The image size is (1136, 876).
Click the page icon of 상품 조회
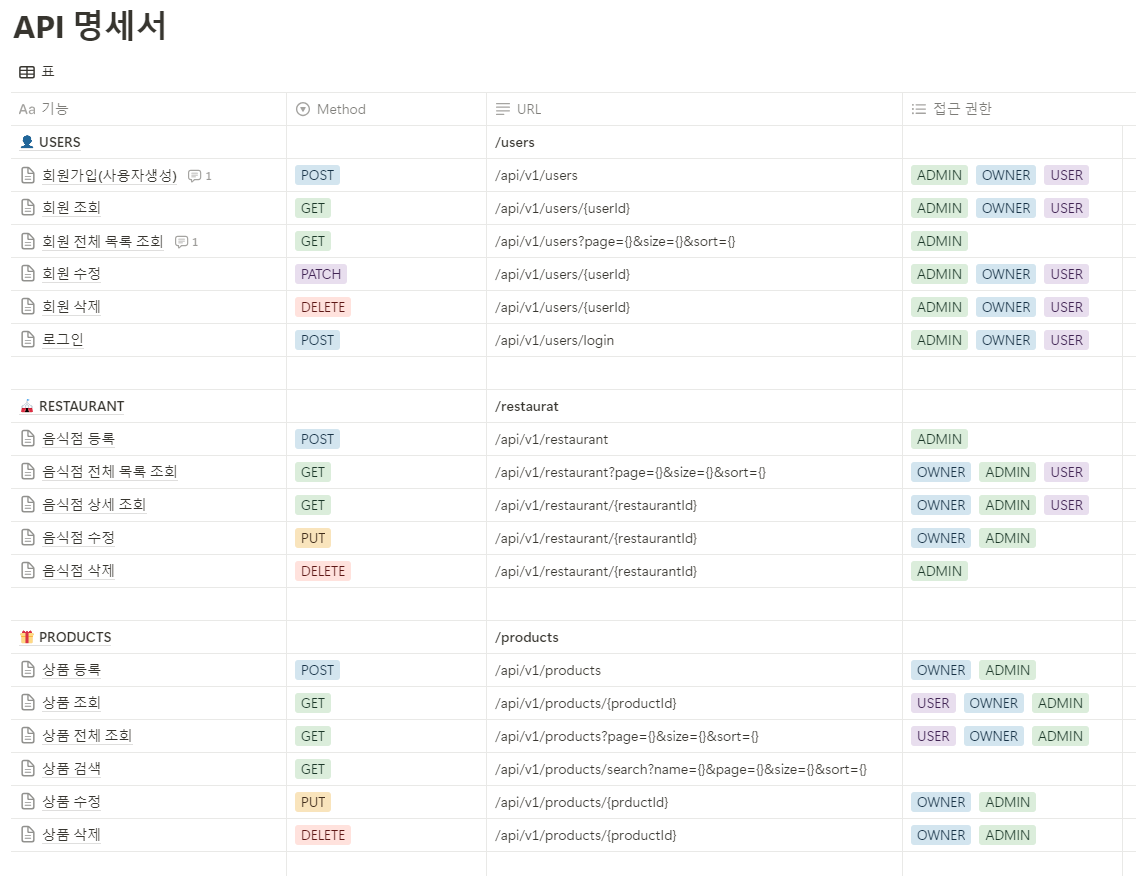[x=28, y=703]
